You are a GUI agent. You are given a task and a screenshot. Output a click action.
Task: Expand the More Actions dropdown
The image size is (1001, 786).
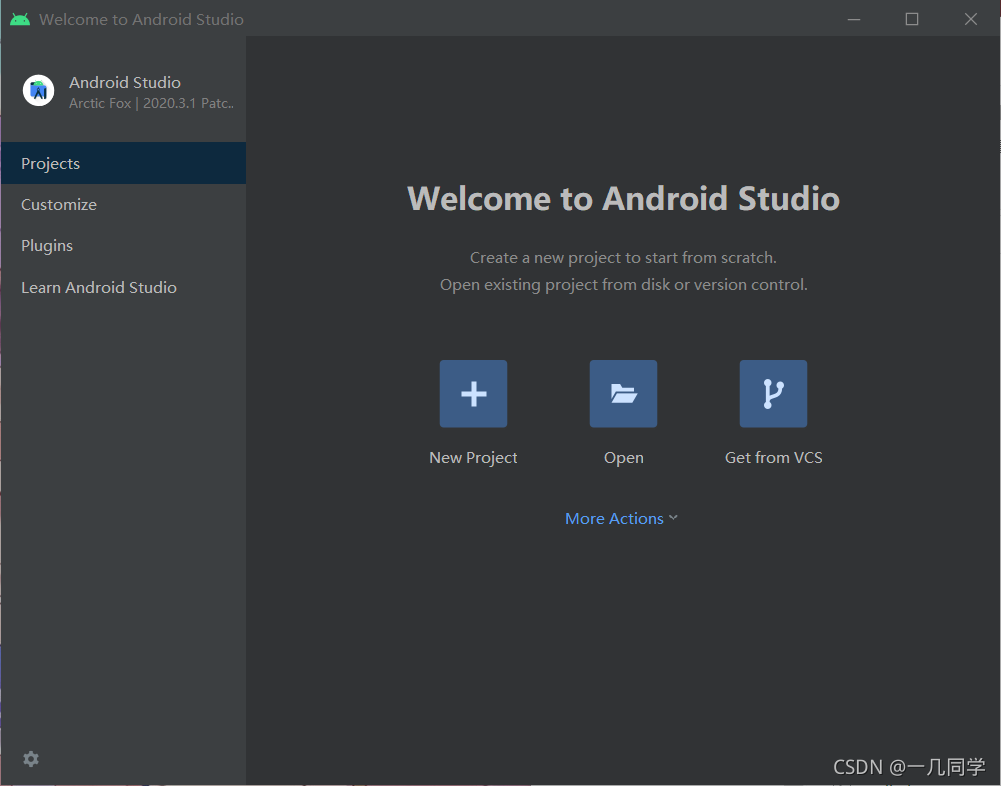coord(621,518)
